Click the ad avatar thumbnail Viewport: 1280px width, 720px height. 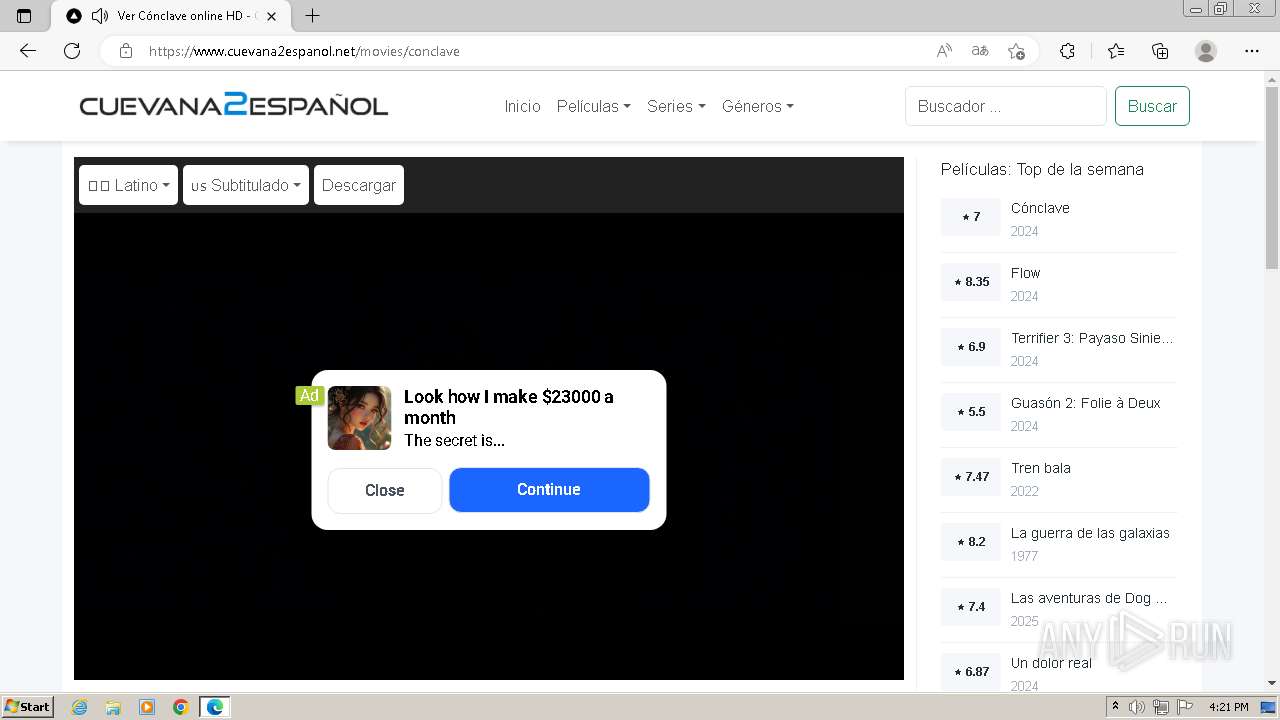(360, 418)
